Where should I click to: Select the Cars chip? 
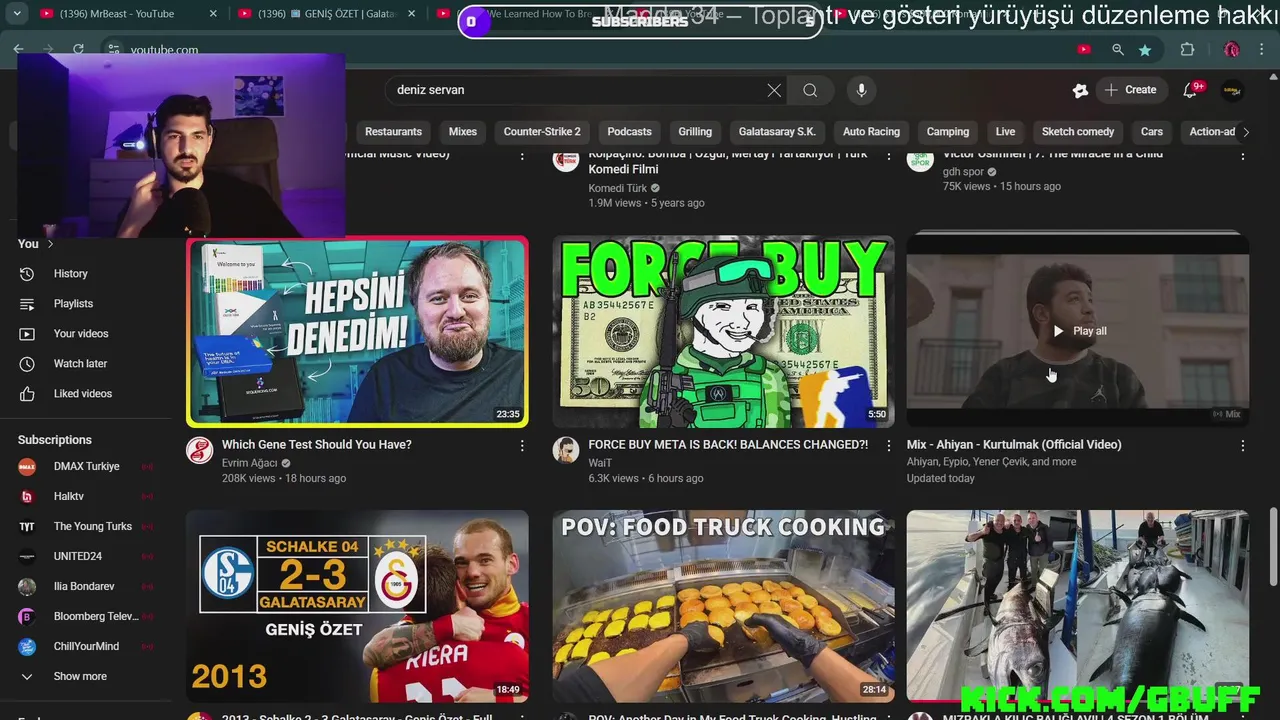pyautogui.click(x=1152, y=132)
